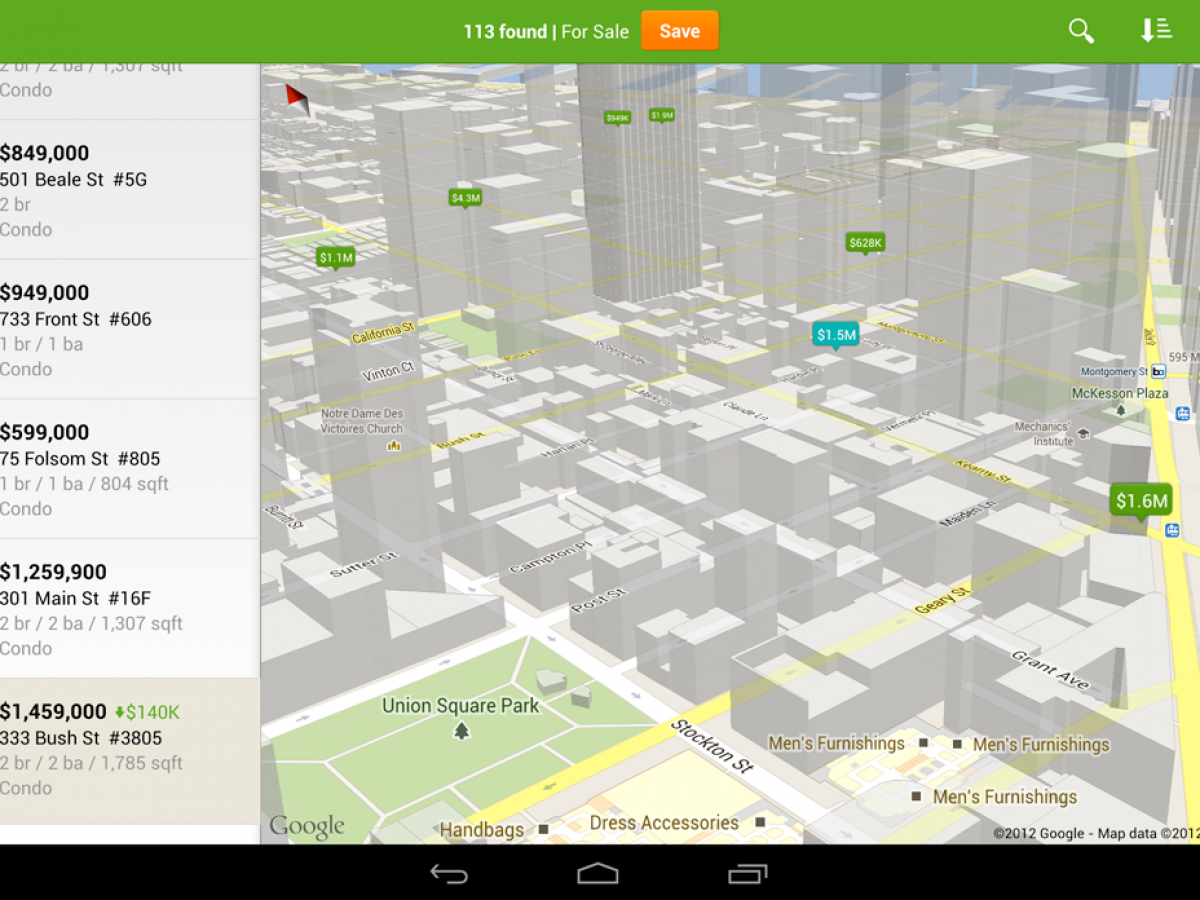Tap the $1.9M map marker
The height and width of the screenshot is (900, 1200).
(x=661, y=115)
